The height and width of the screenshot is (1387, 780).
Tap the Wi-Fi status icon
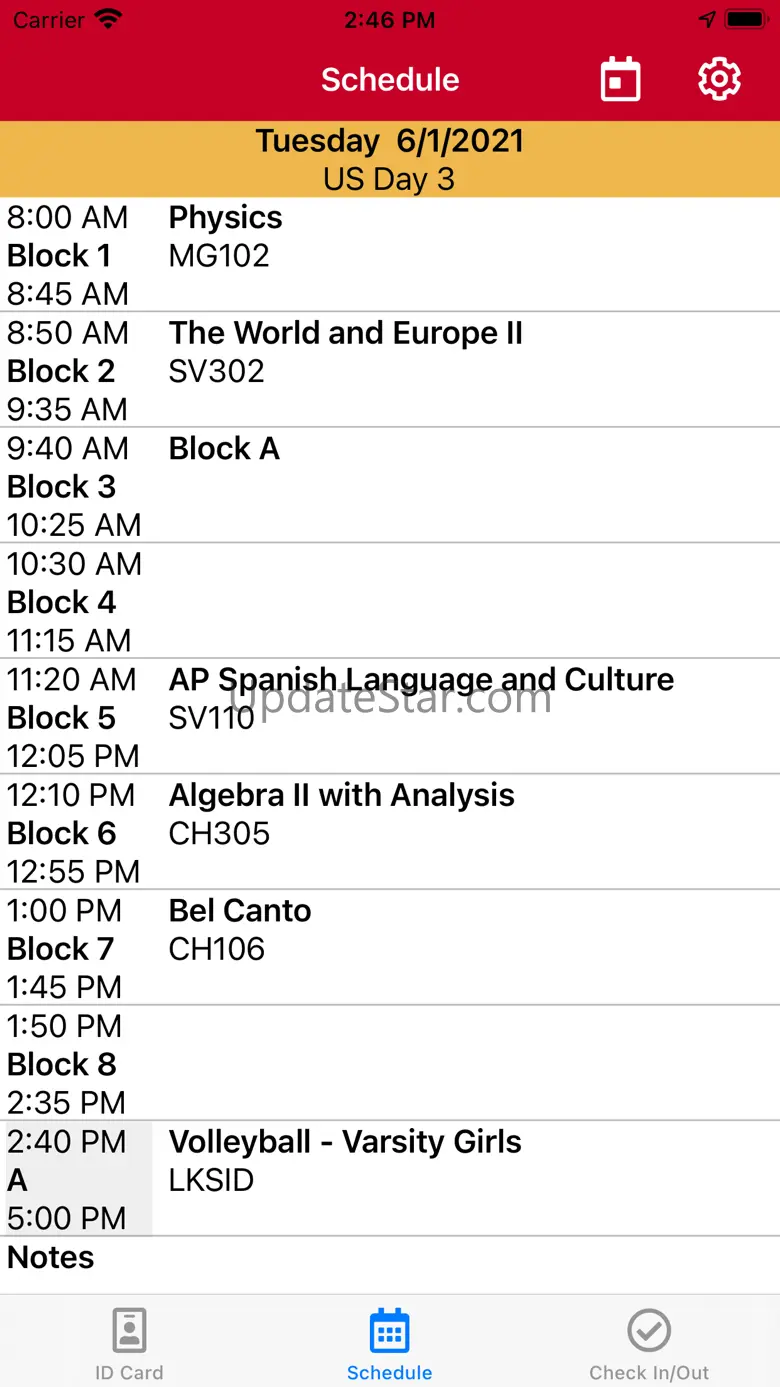click(x=107, y=20)
